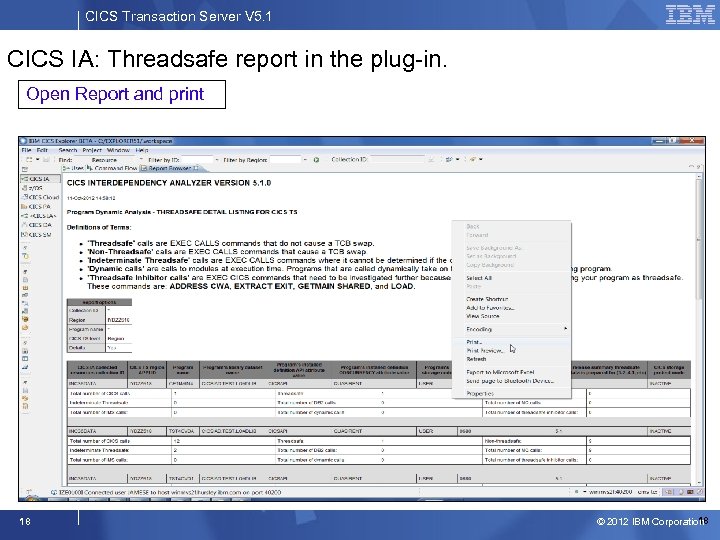Choose Create Shortcut in context menu
This screenshot has width=720, height=540.
click(x=487, y=299)
